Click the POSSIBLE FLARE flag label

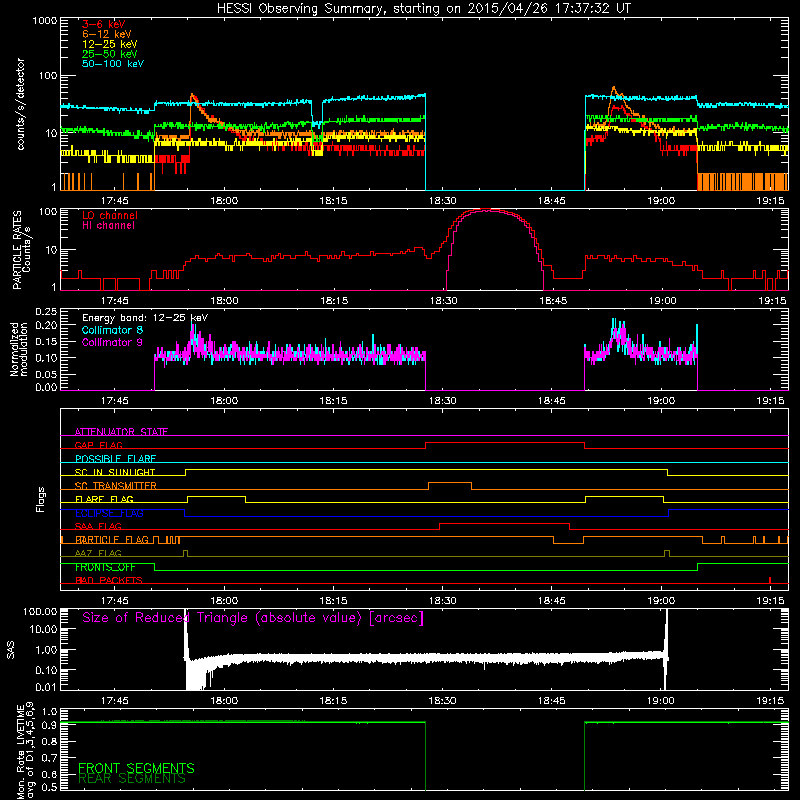tap(115, 459)
